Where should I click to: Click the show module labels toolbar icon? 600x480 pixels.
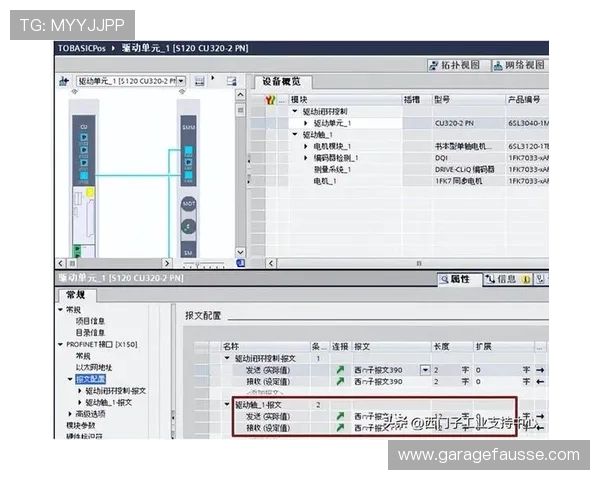[199, 81]
